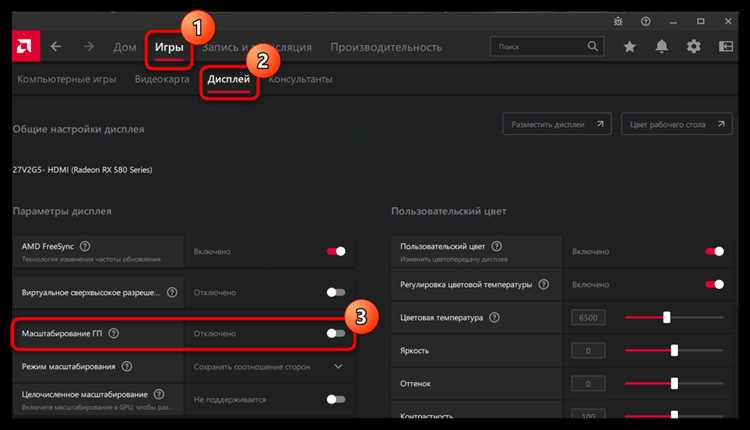Switch to Видеокарта subtab
Image resolution: width=750 pixels, height=430 pixels.
162,79
